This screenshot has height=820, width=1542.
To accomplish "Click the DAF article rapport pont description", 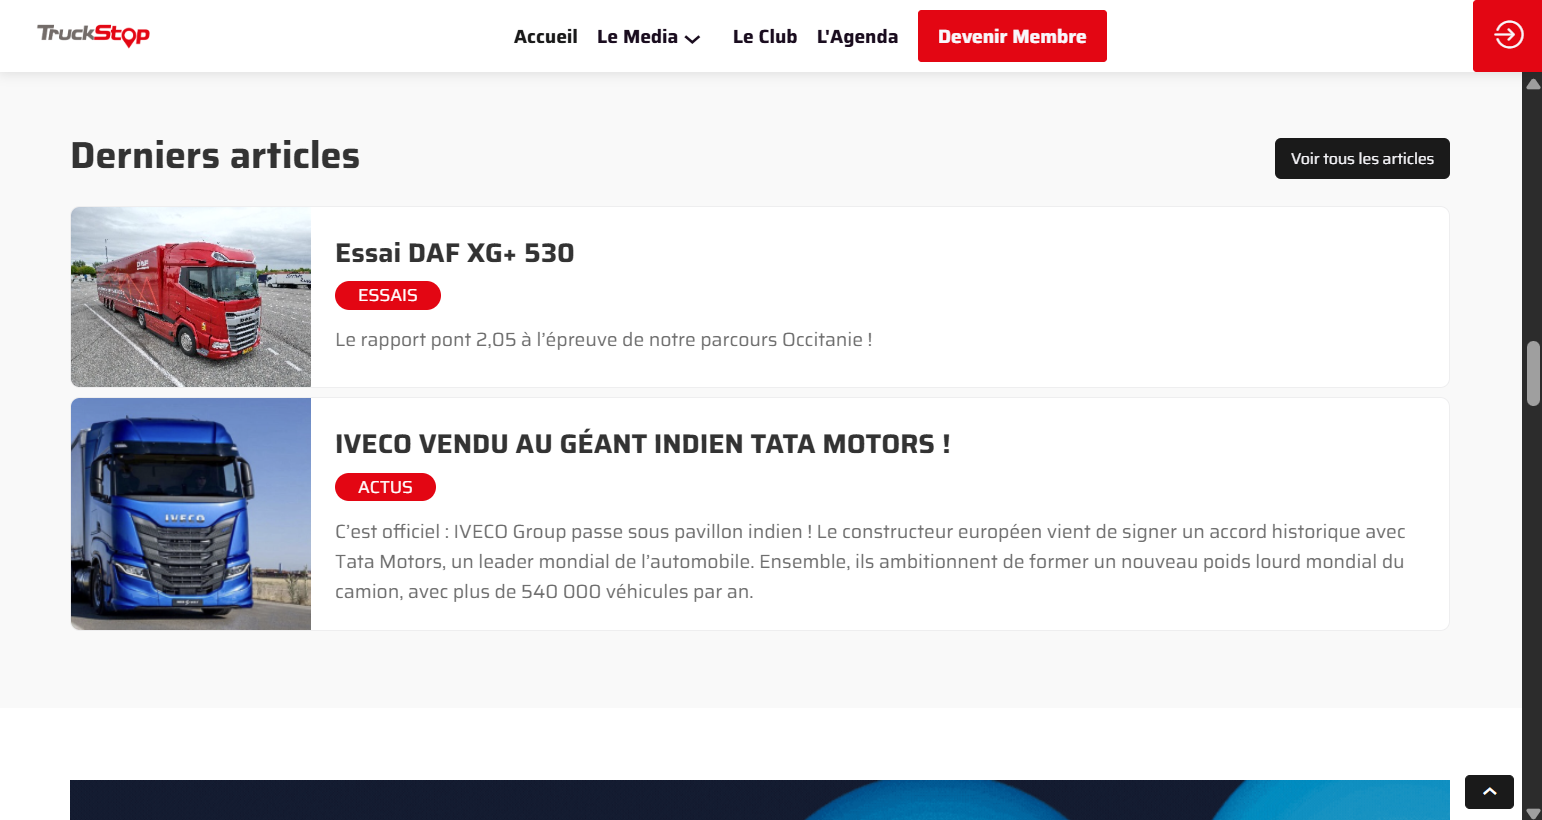I will click(x=603, y=340).
